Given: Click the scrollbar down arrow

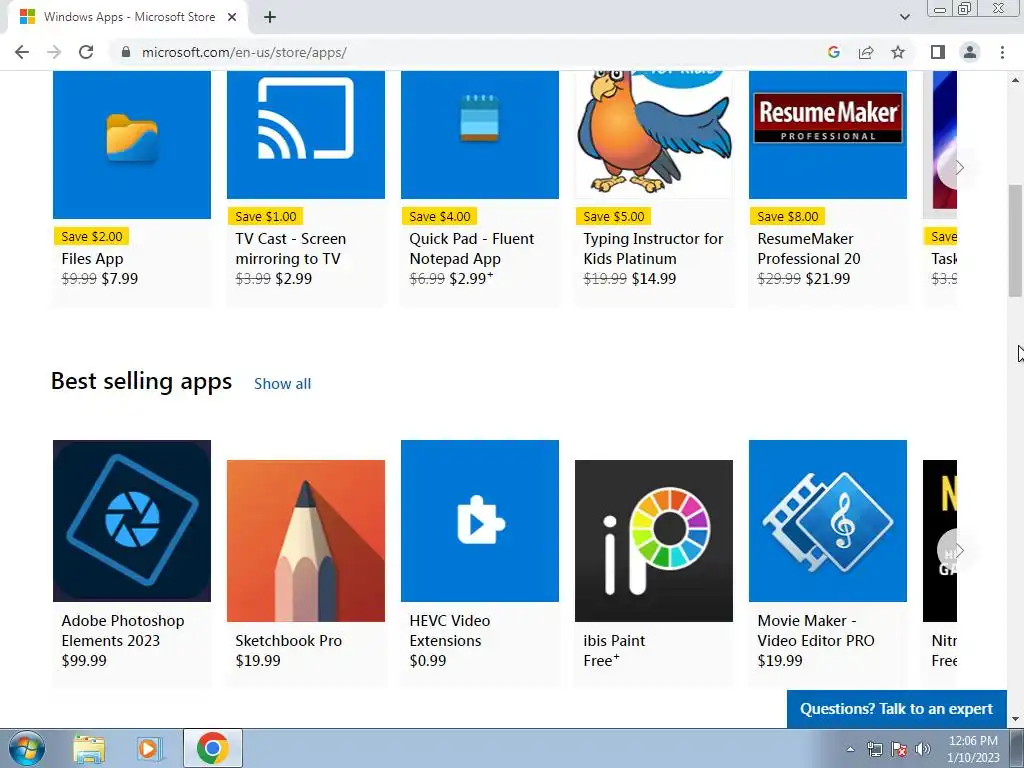Looking at the screenshot, I should (1015, 719).
